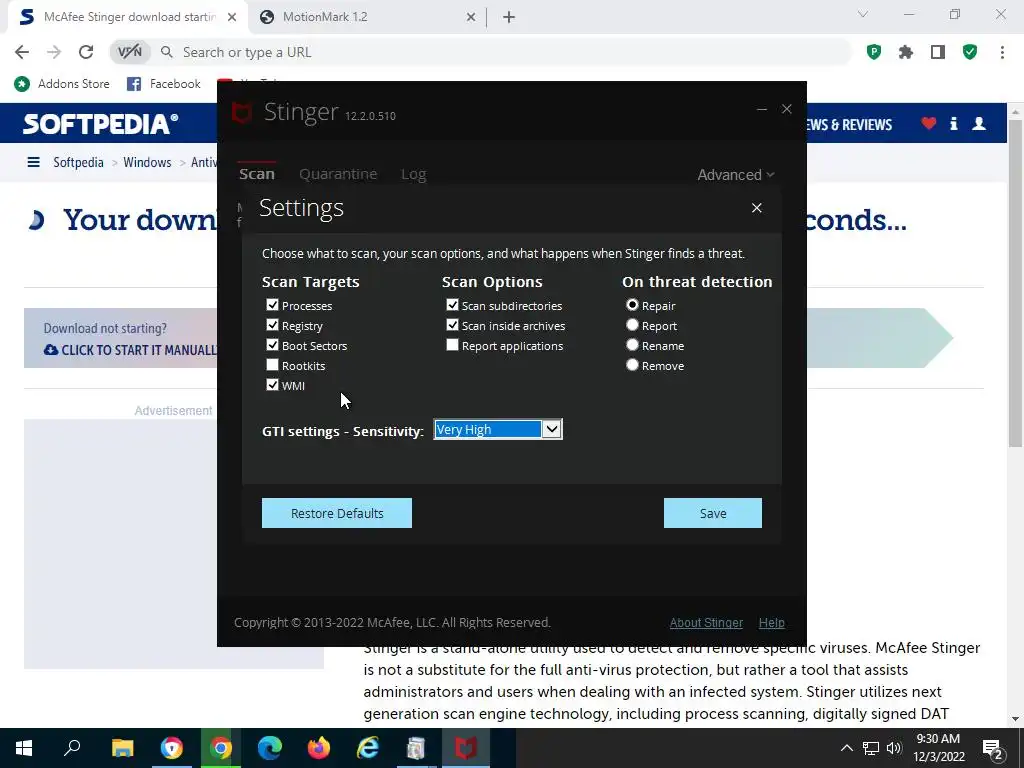
Task: Click the Softpedia breadcrumb link
Action: pos(78,162)
